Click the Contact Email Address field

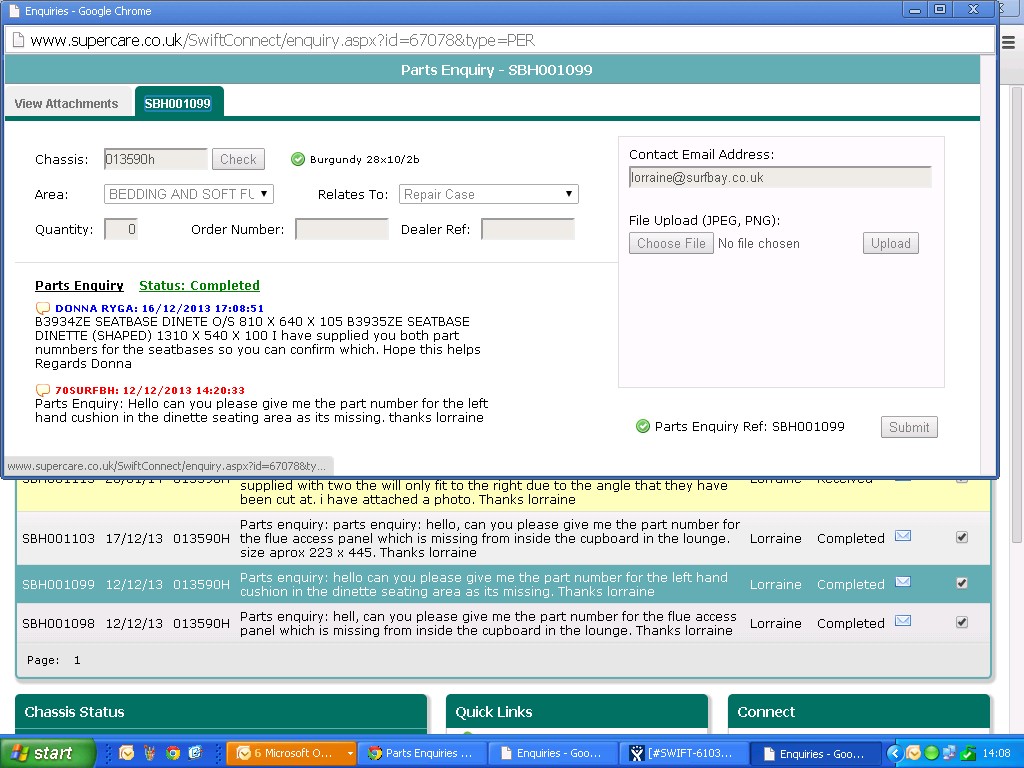coord(780,178)
